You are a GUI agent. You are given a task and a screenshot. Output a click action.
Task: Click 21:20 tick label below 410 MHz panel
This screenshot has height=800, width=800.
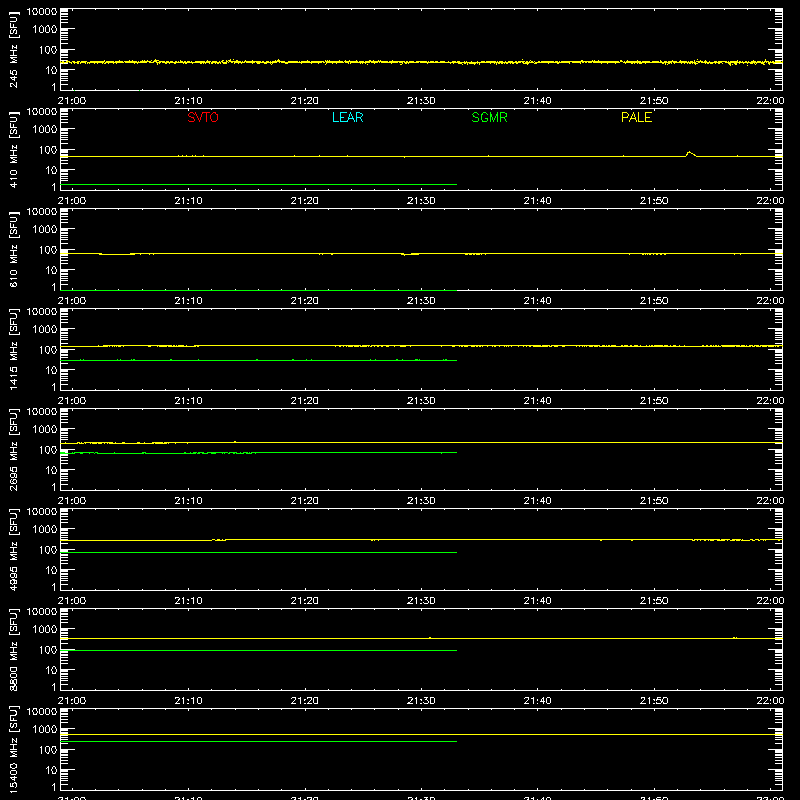tap(305, 201)
